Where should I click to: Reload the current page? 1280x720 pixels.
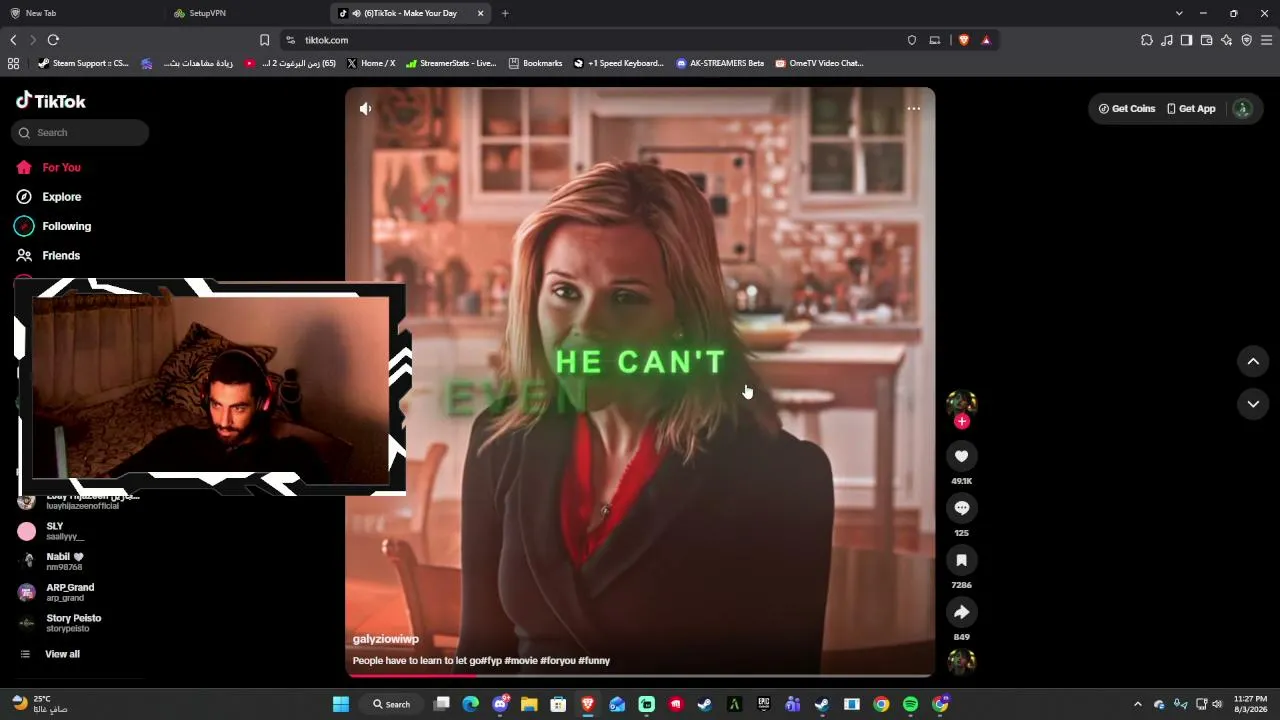tap(53, 40)
